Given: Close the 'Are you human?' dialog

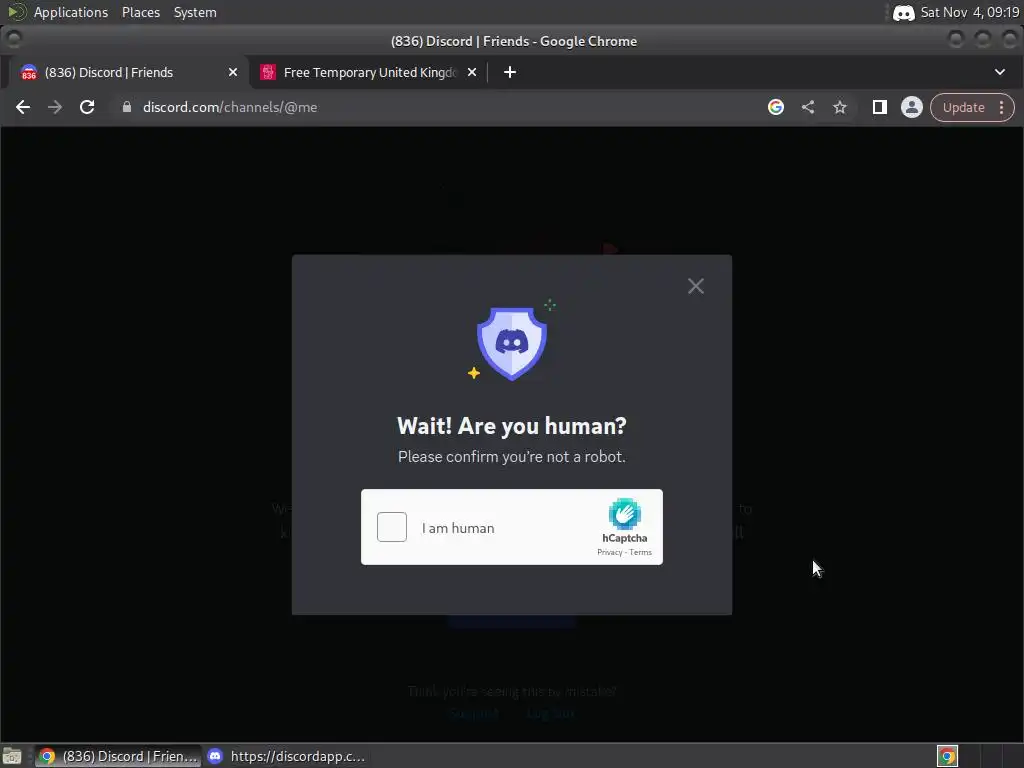Looking at the screenshot, I should [x=696, y=286].
